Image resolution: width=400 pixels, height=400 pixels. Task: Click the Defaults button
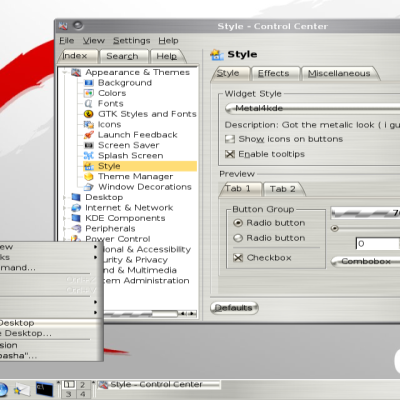click(x=234, y=308)
